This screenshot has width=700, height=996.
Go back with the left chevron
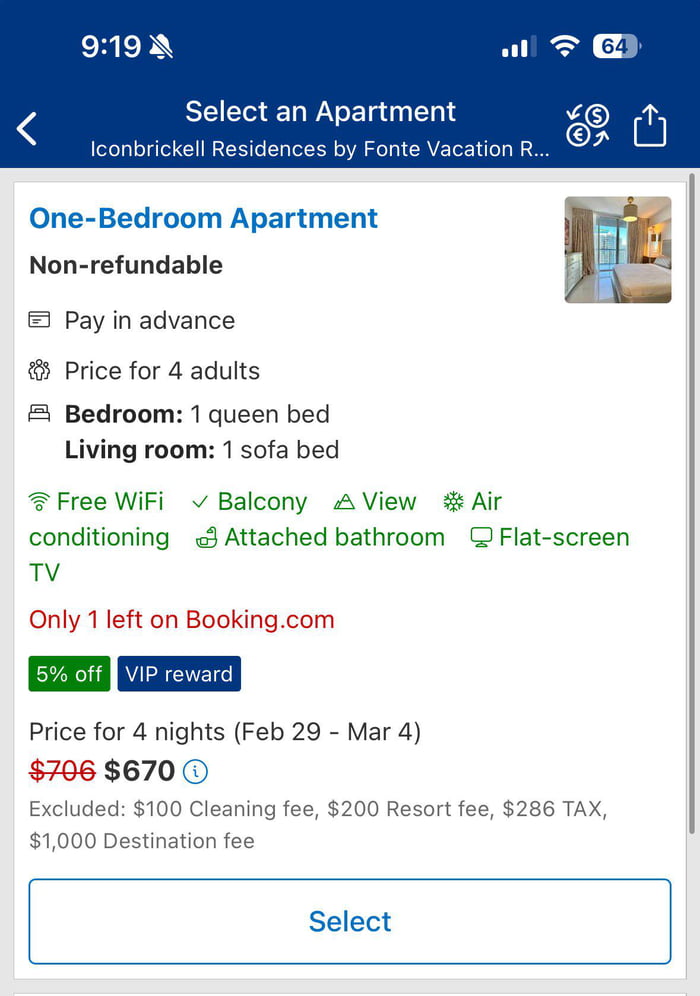27,127
